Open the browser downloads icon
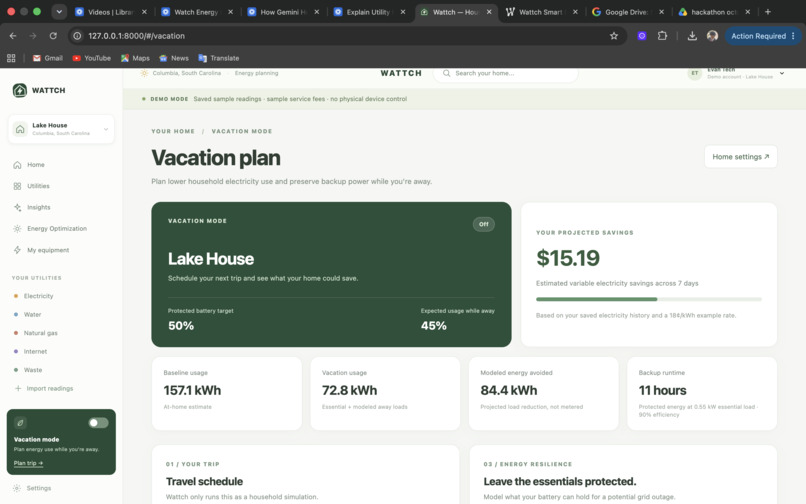Screen dimensions: 806x504 [692, 36]
